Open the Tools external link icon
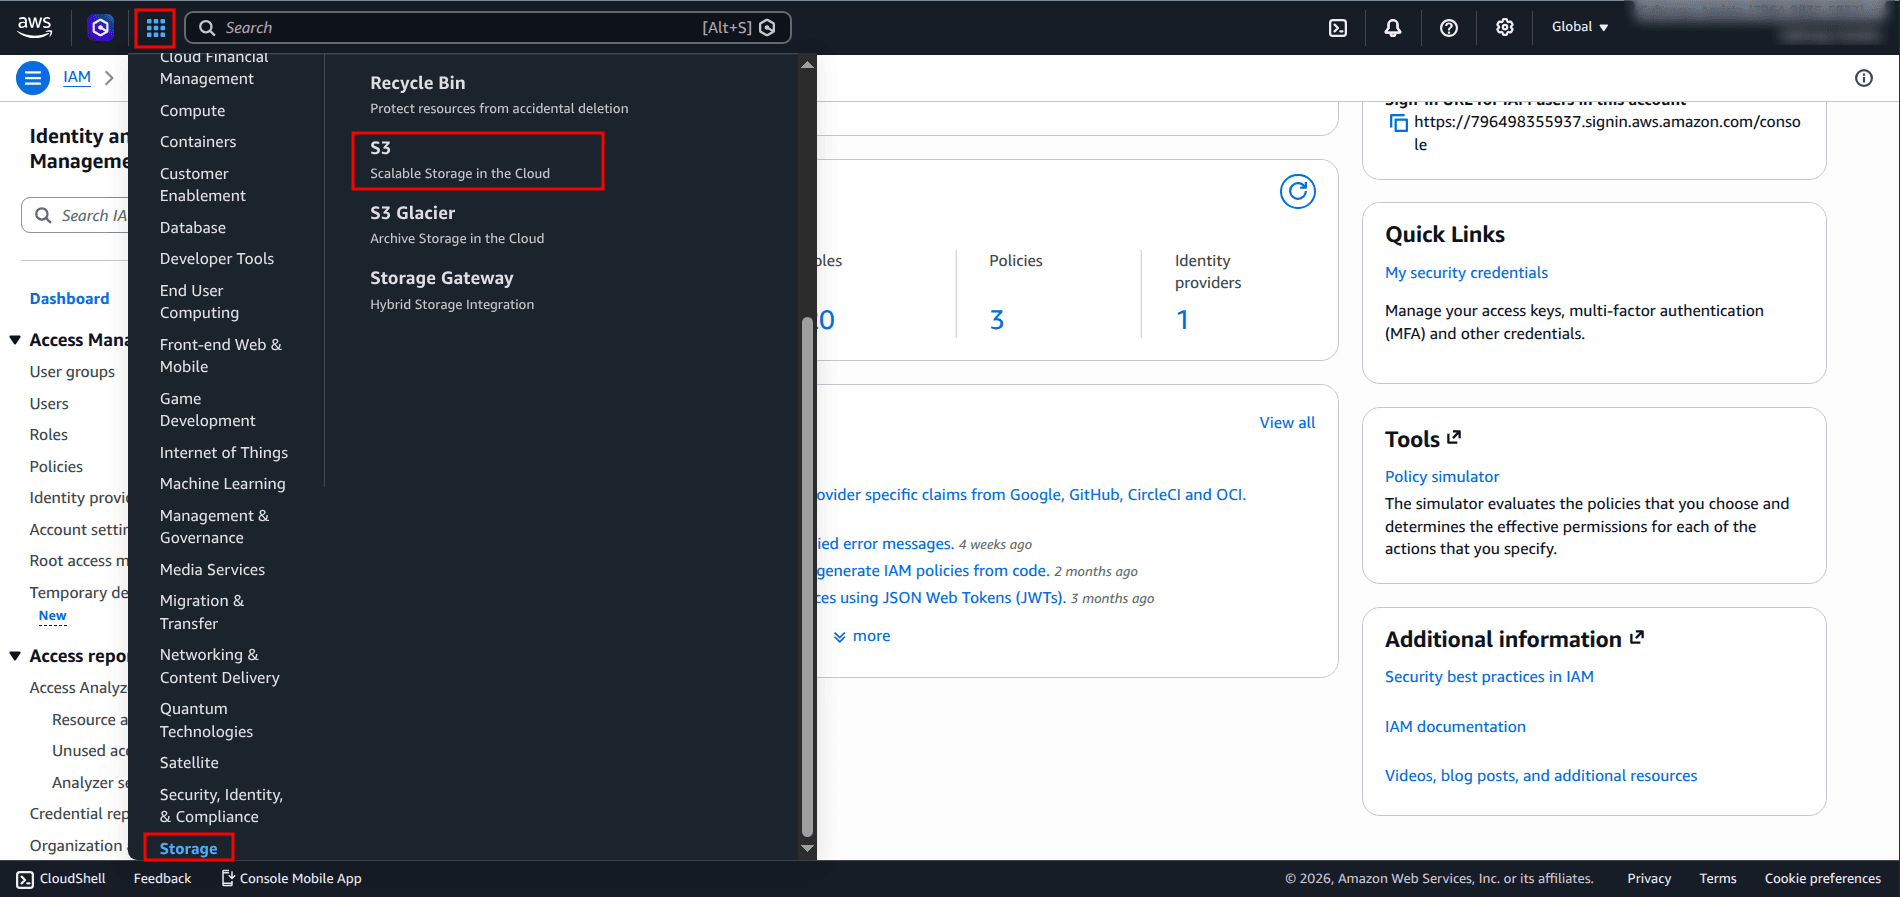Screen dimensions: 1900x897 [1454, 437]
